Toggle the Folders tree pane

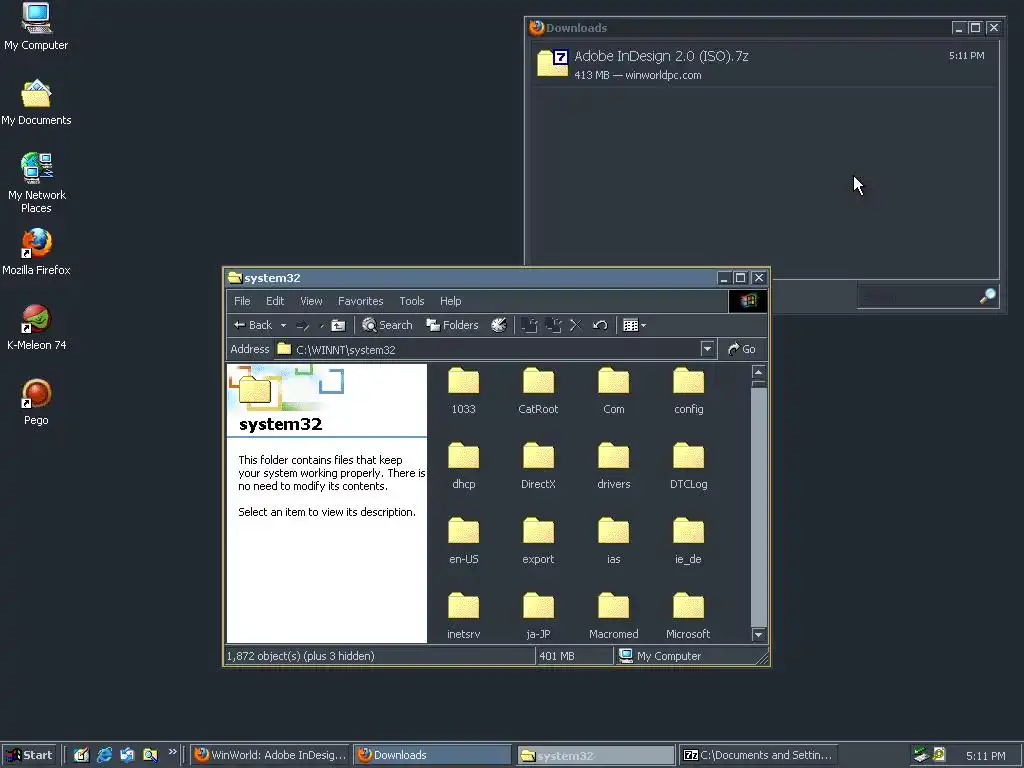click(452, 325)
